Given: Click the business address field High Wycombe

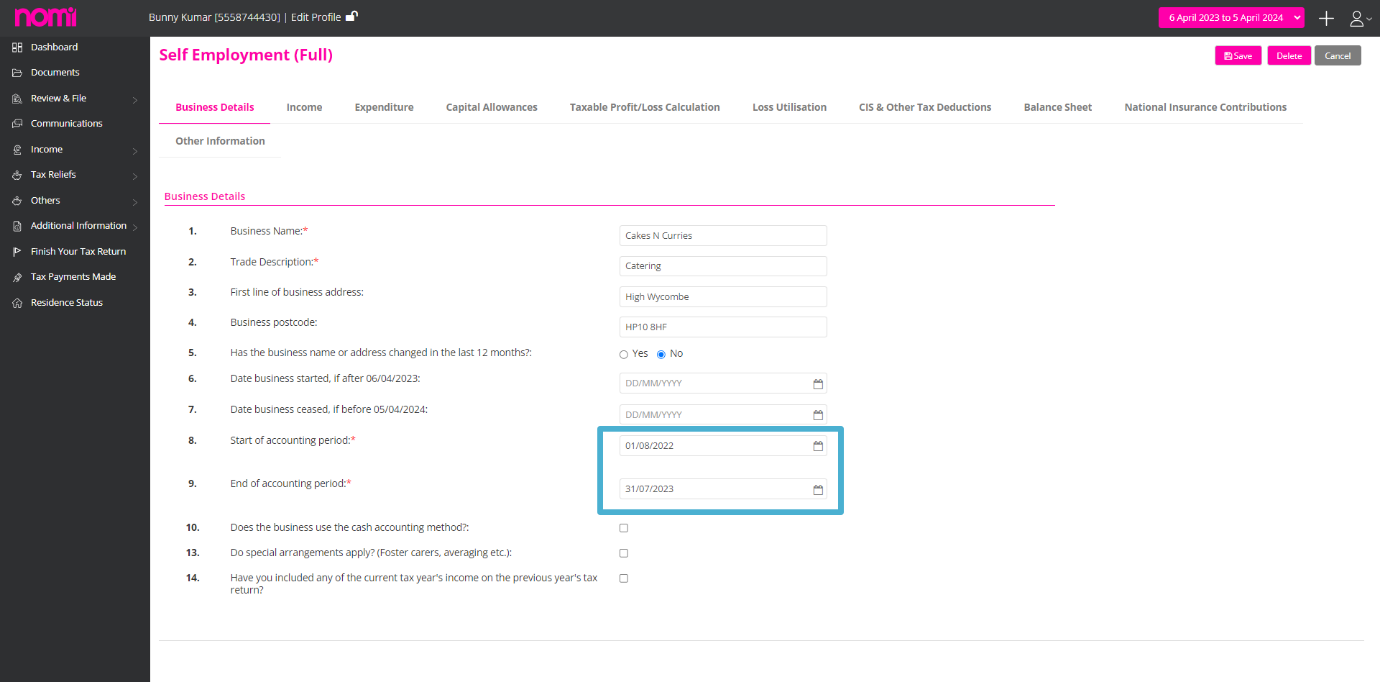Looking at the screenshot, I should [723, 297].
